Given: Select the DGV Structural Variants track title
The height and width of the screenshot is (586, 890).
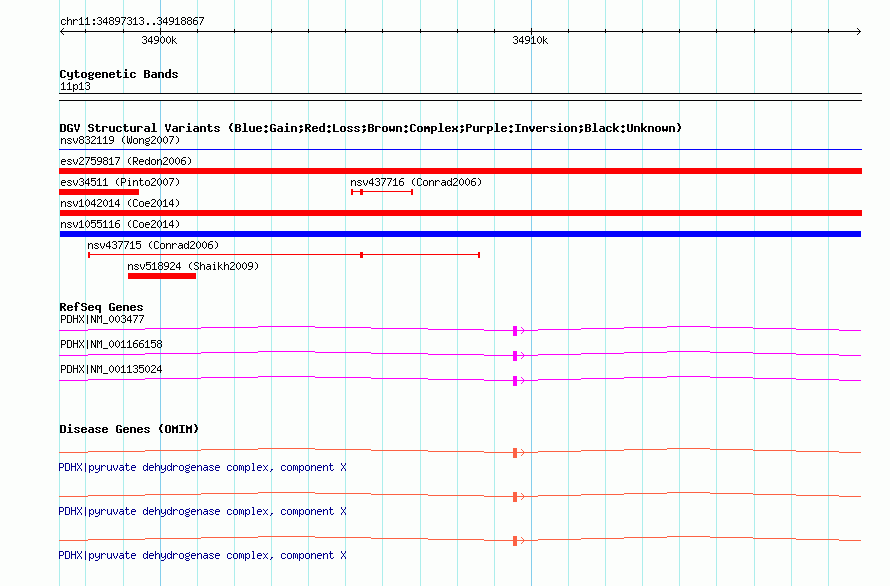Looking at the screenshot, I should tap(370, 128).
